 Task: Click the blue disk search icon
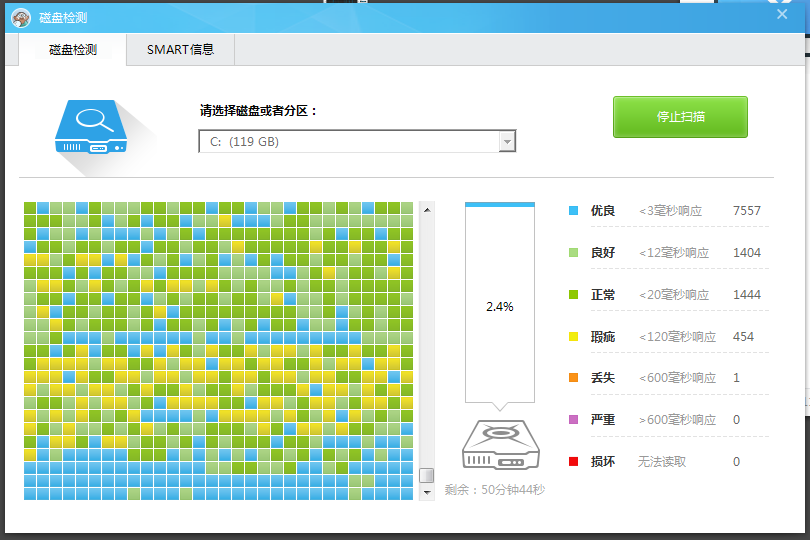pos(96,126)
